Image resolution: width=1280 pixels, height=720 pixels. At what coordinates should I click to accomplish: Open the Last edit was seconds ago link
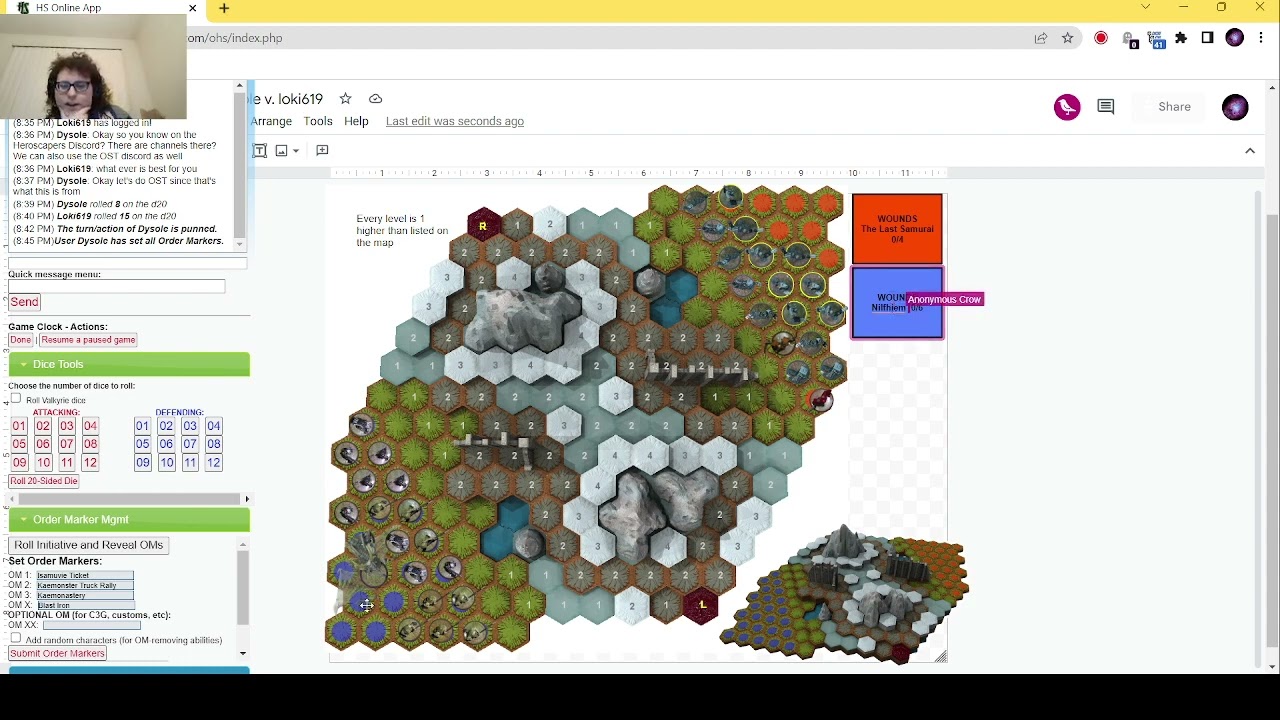point(455,121)
